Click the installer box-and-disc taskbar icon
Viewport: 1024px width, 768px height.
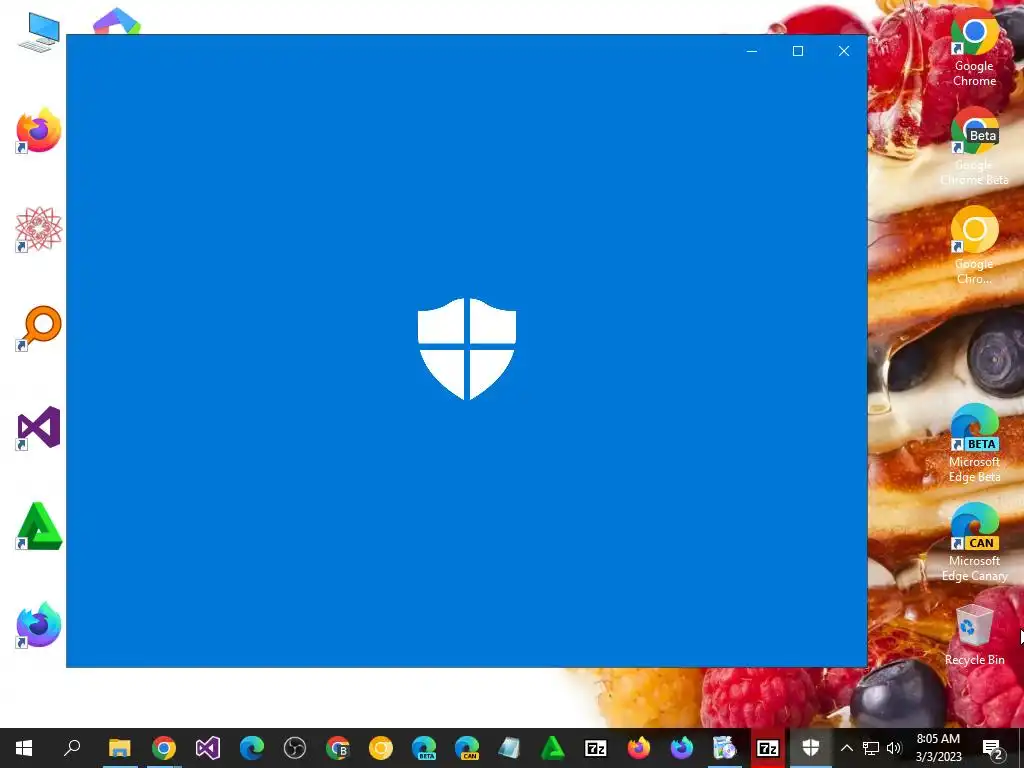tap(724, 748)
